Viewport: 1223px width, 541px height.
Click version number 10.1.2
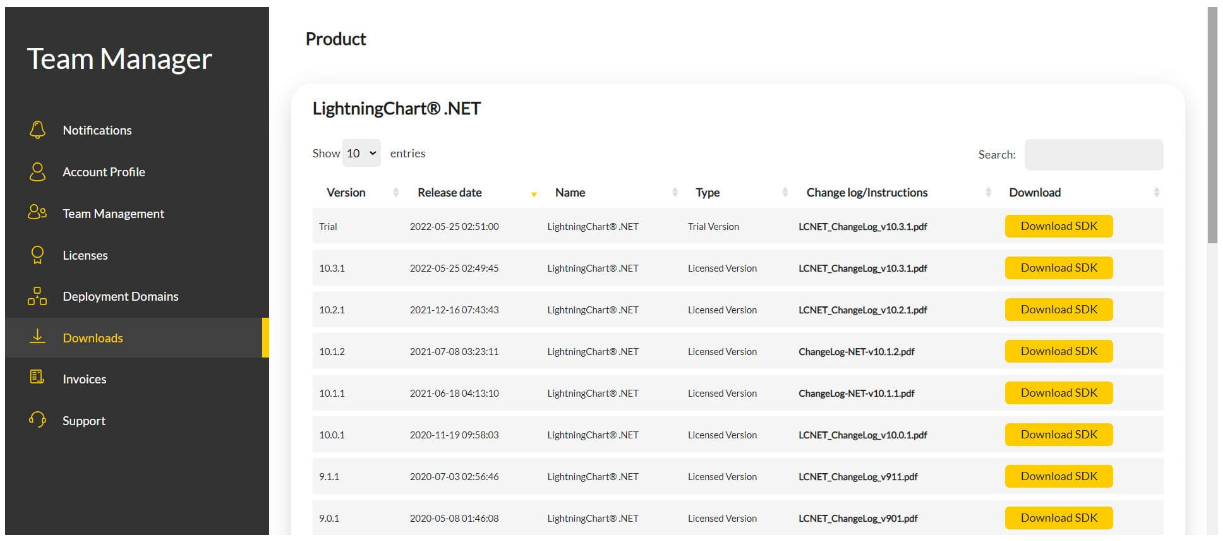[332, 352]
